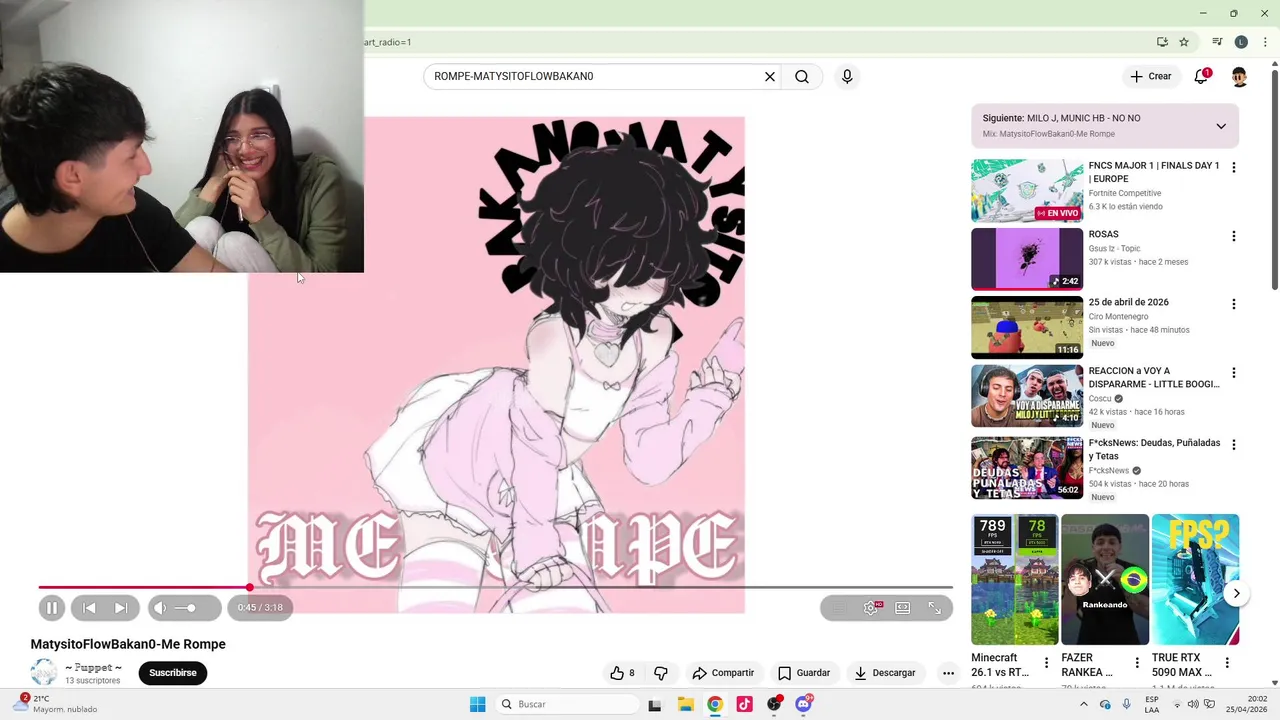Viewport: 1280px width, 720px height.
Task: Open the player settings gear
Action: (x=871, y=607)
